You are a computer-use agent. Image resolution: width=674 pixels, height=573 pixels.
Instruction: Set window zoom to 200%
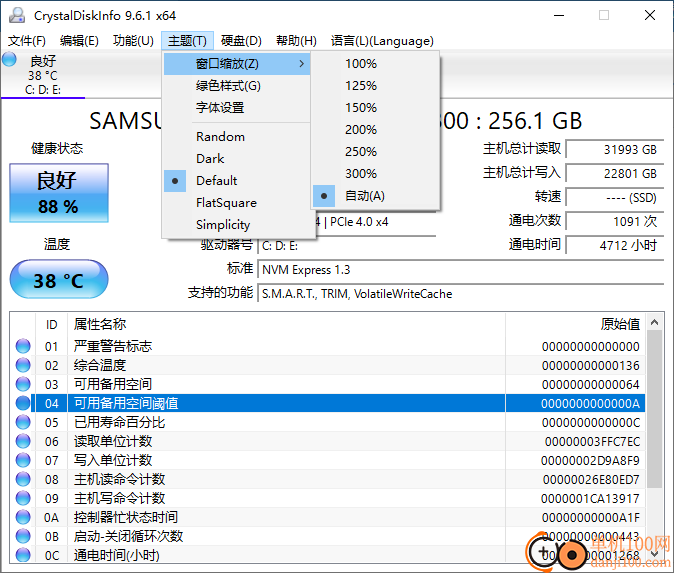(x=375, y=129)
